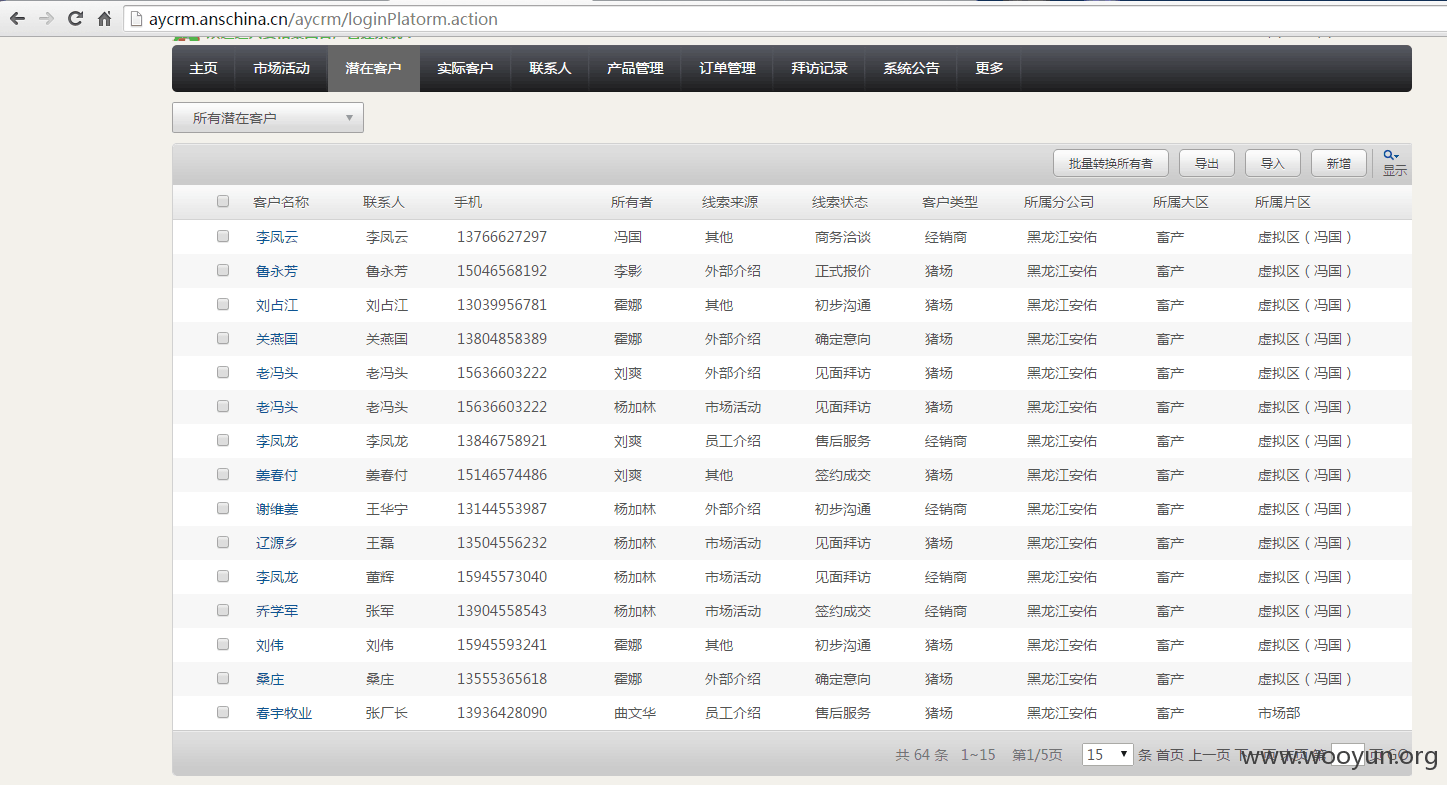The image size is (1447, 785).
Task: Open the 主页 menu tab
Action: click(x=204, y=68)
